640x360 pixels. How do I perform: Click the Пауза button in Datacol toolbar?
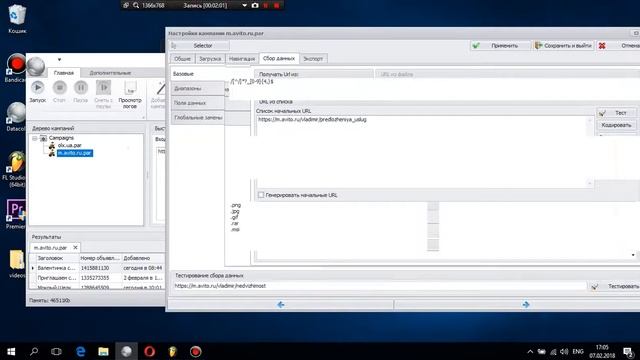pos(81,91)
